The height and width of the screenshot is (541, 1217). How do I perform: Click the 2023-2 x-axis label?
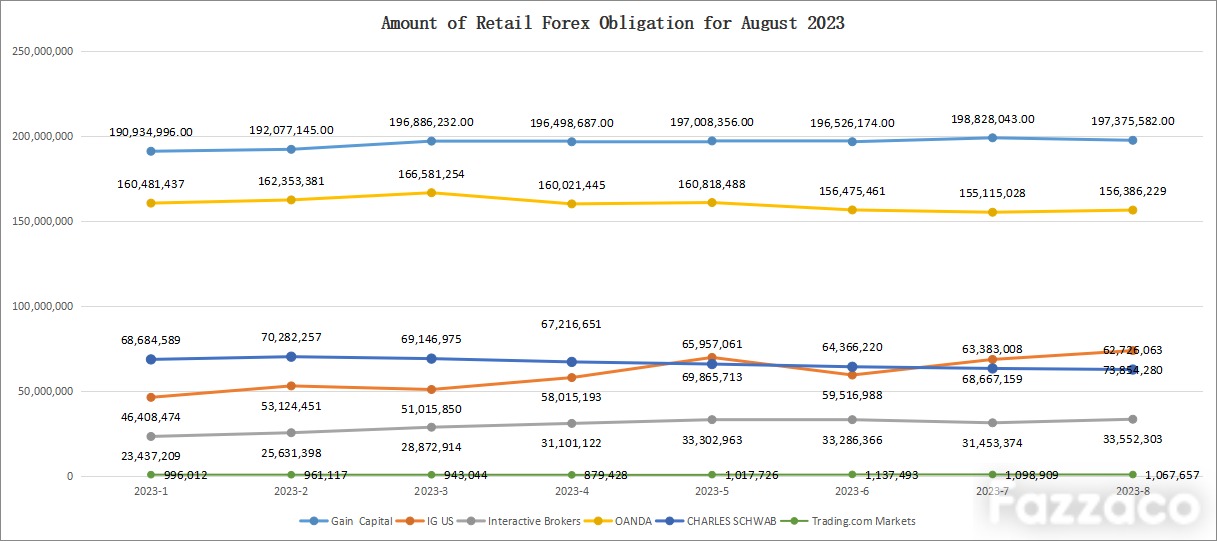tap(291, 492)
